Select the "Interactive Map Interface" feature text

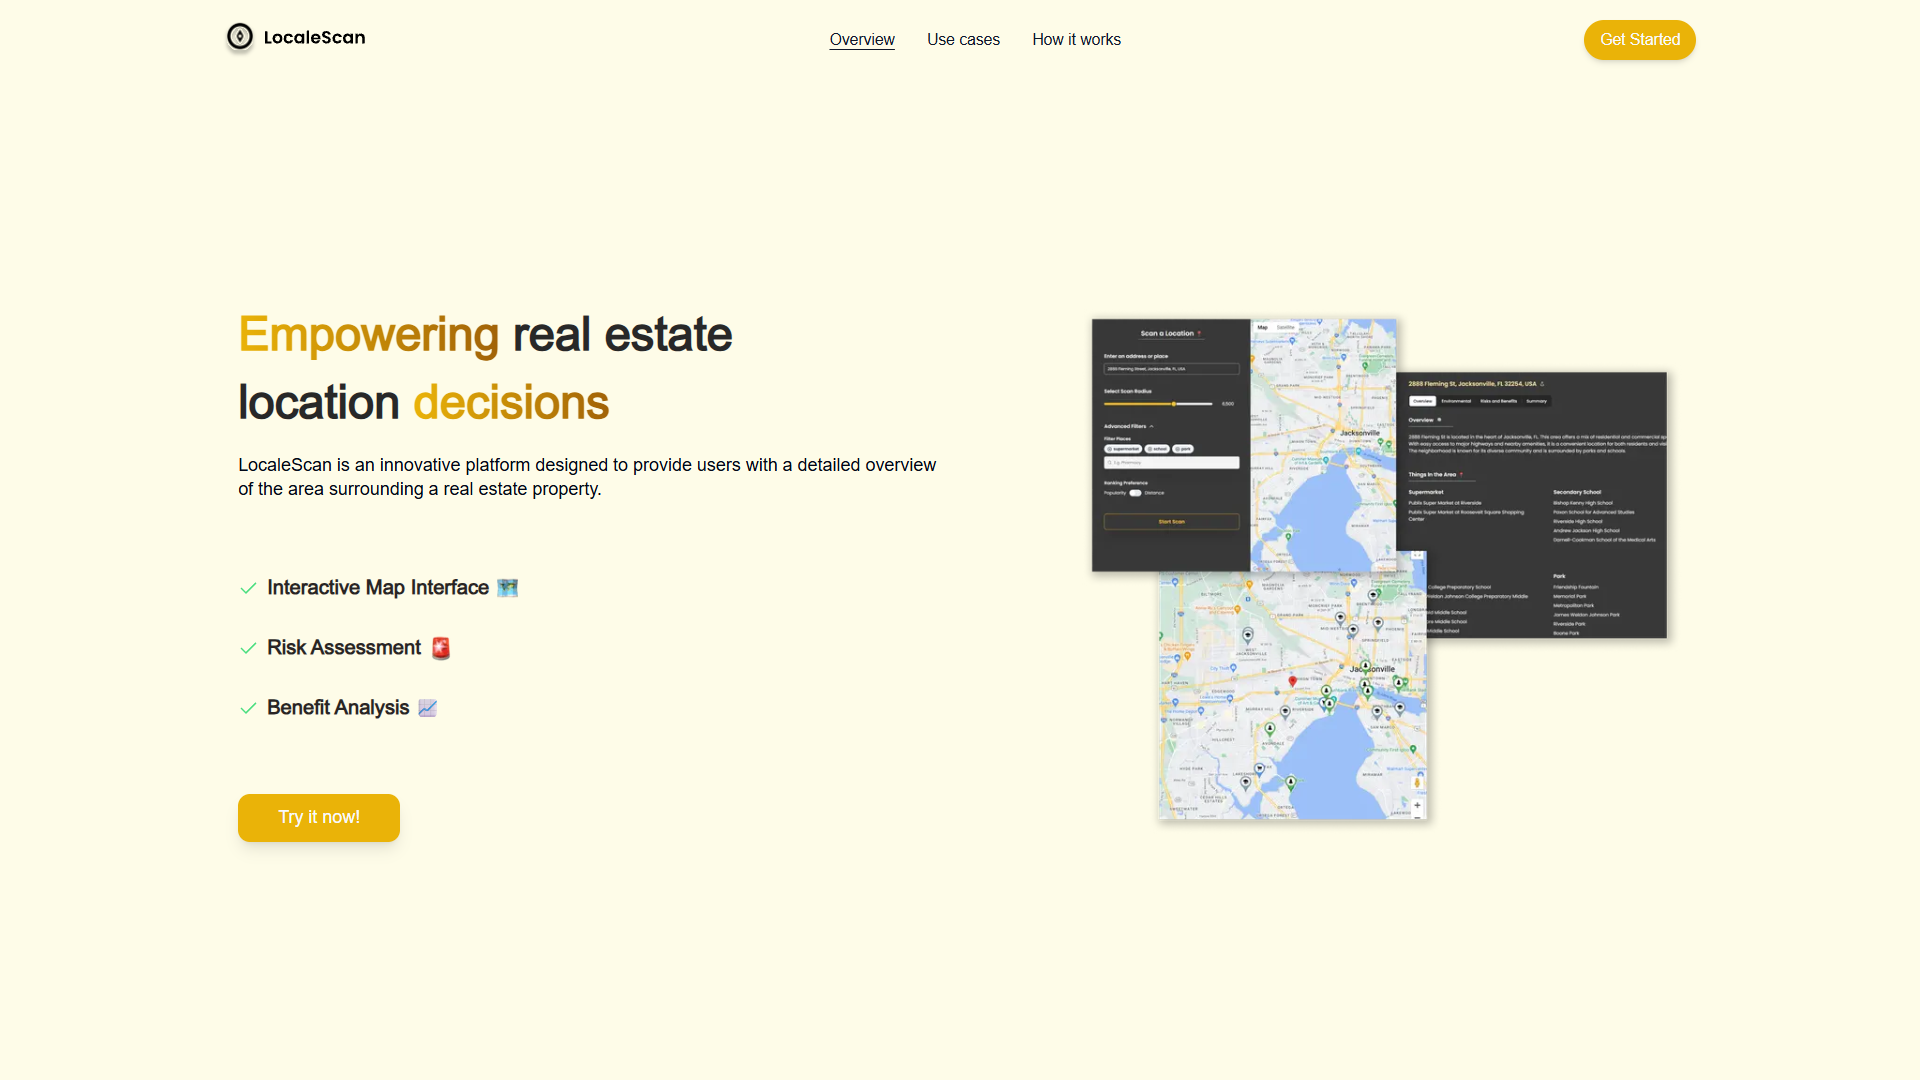(x=378, y=588)
